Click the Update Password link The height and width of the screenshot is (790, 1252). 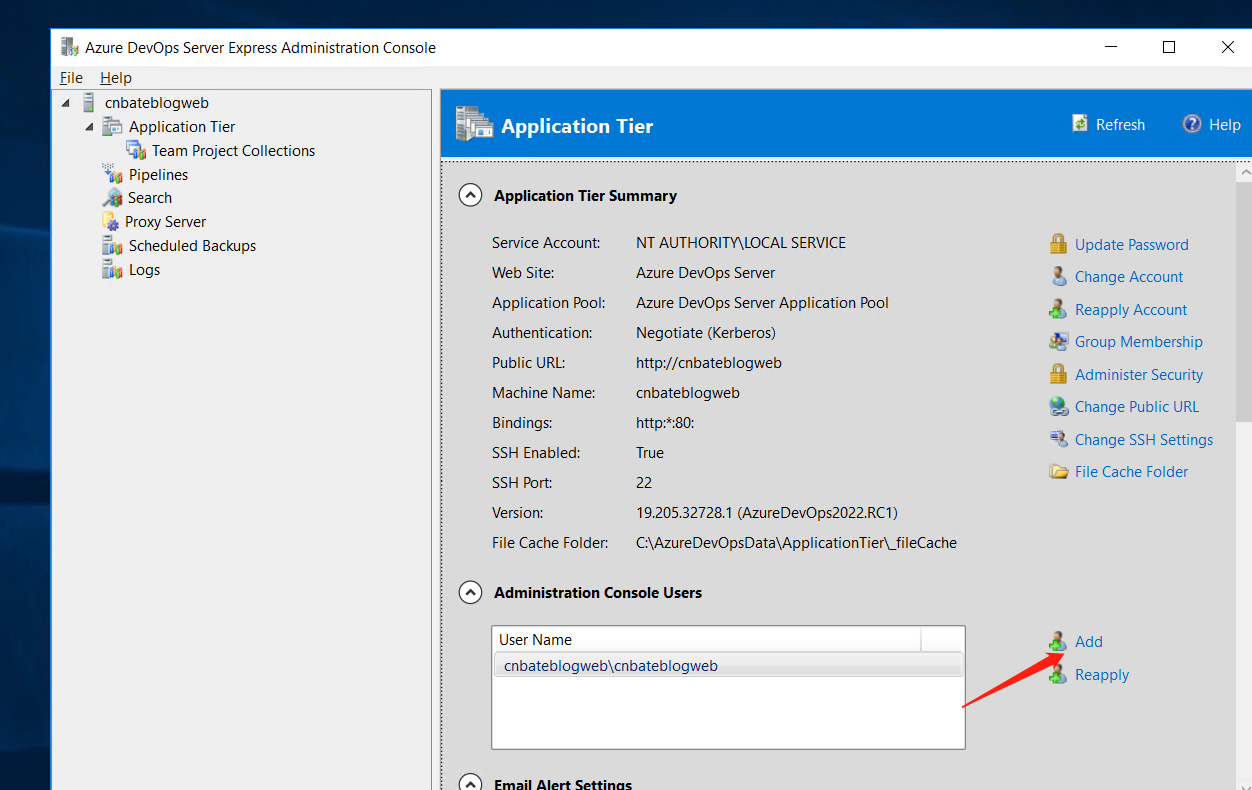[x=1132, y=244]
